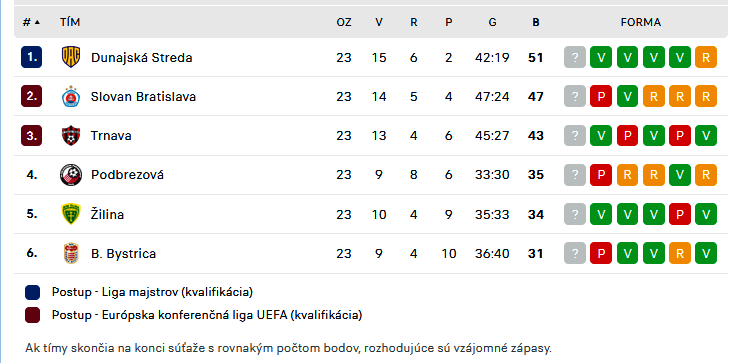This screenshot has width=741, height=363.
Task: Click the dark blue Liga majstrov legend swatch
Action: click(x=32, y=293)
